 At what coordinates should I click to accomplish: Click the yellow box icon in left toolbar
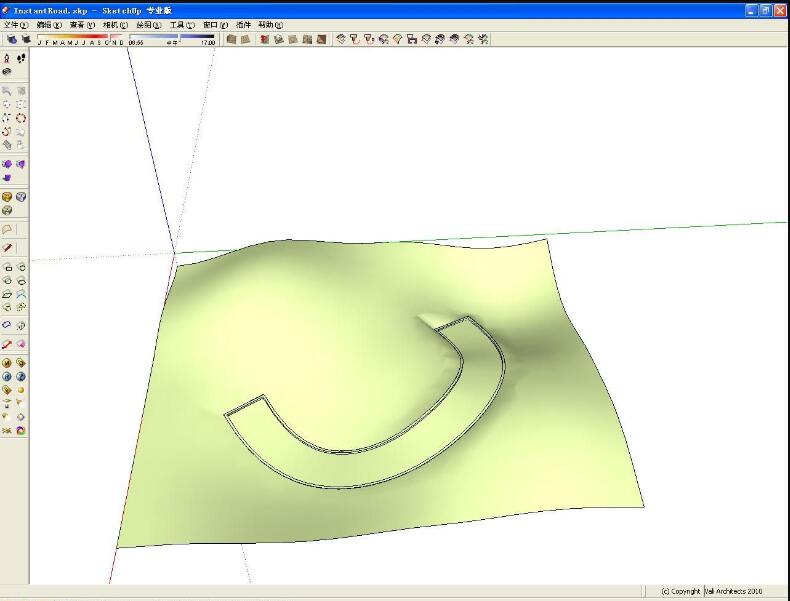[x=7, y=197]
